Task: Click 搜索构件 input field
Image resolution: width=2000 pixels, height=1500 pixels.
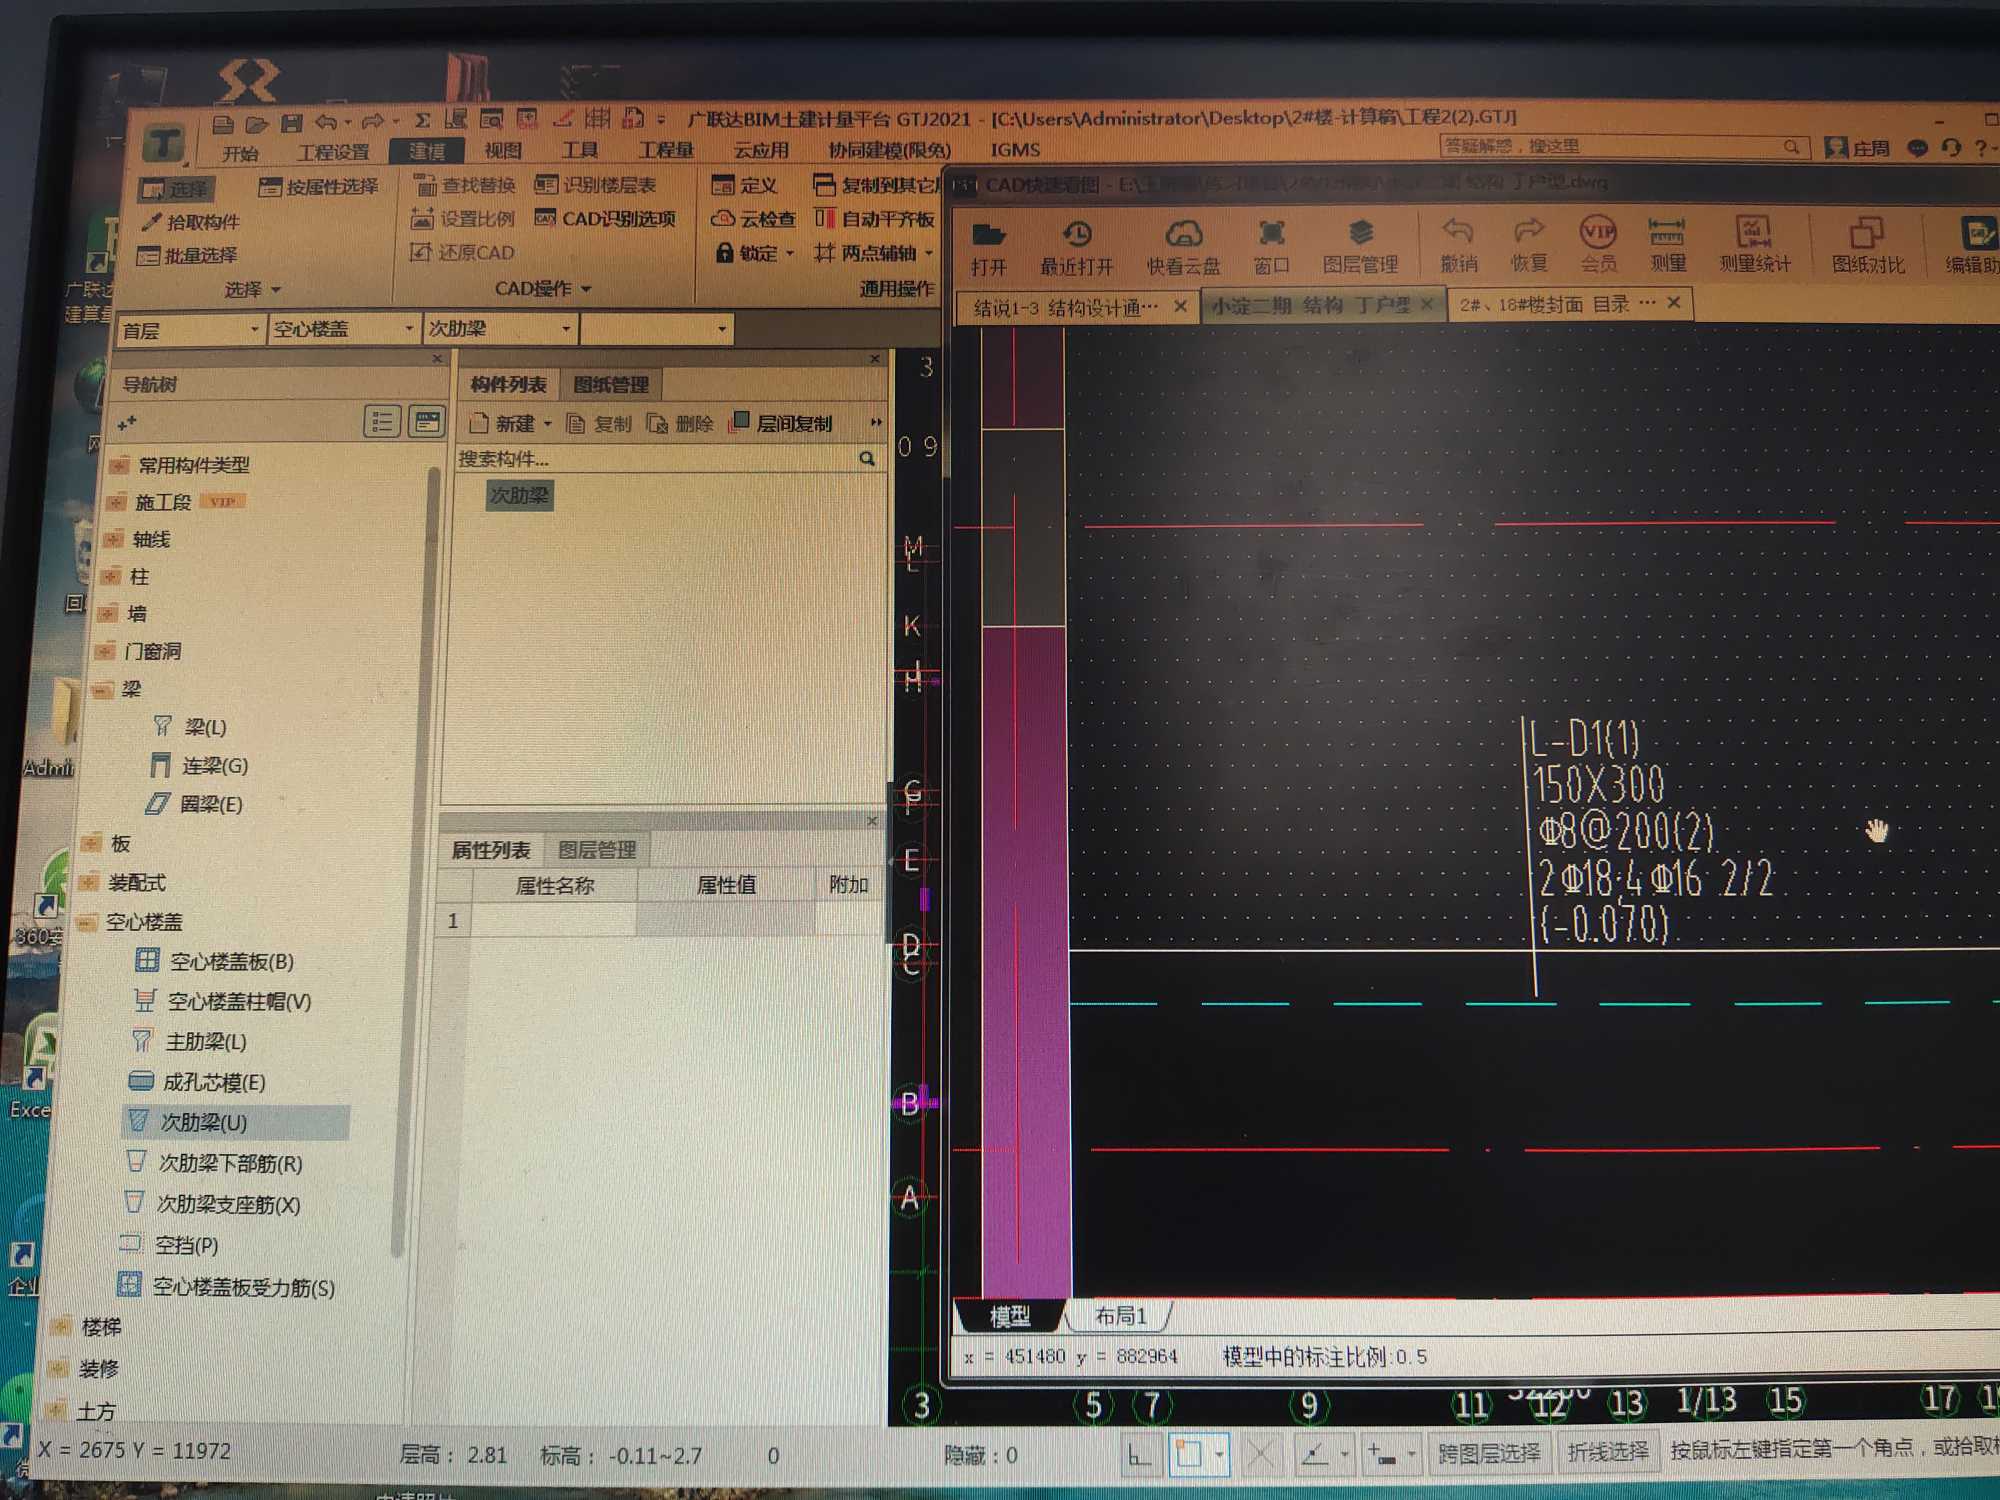Action: [655, 459]
